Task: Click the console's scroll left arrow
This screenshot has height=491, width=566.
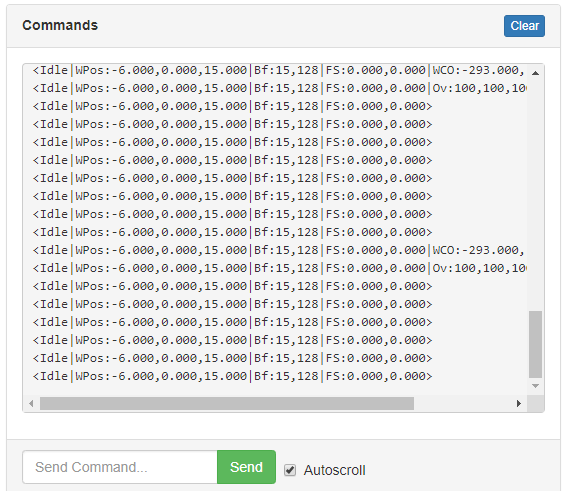Action: click(31, 403)
